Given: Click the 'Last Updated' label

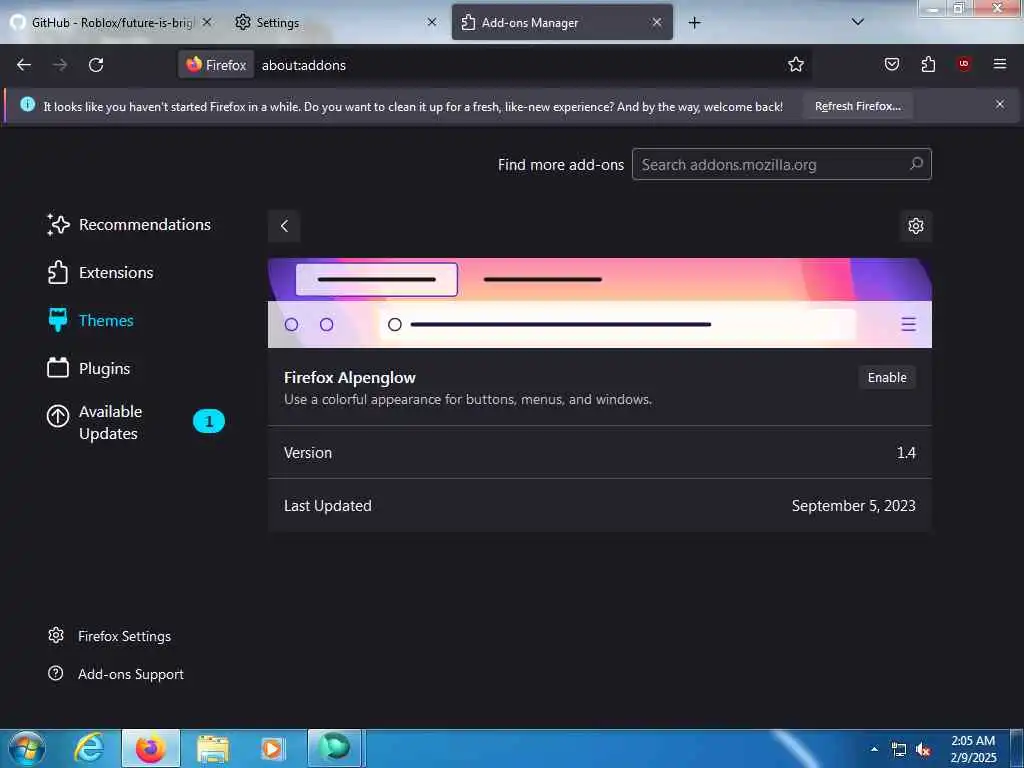Looking at the screenshot, I should (x=328, y=506).
